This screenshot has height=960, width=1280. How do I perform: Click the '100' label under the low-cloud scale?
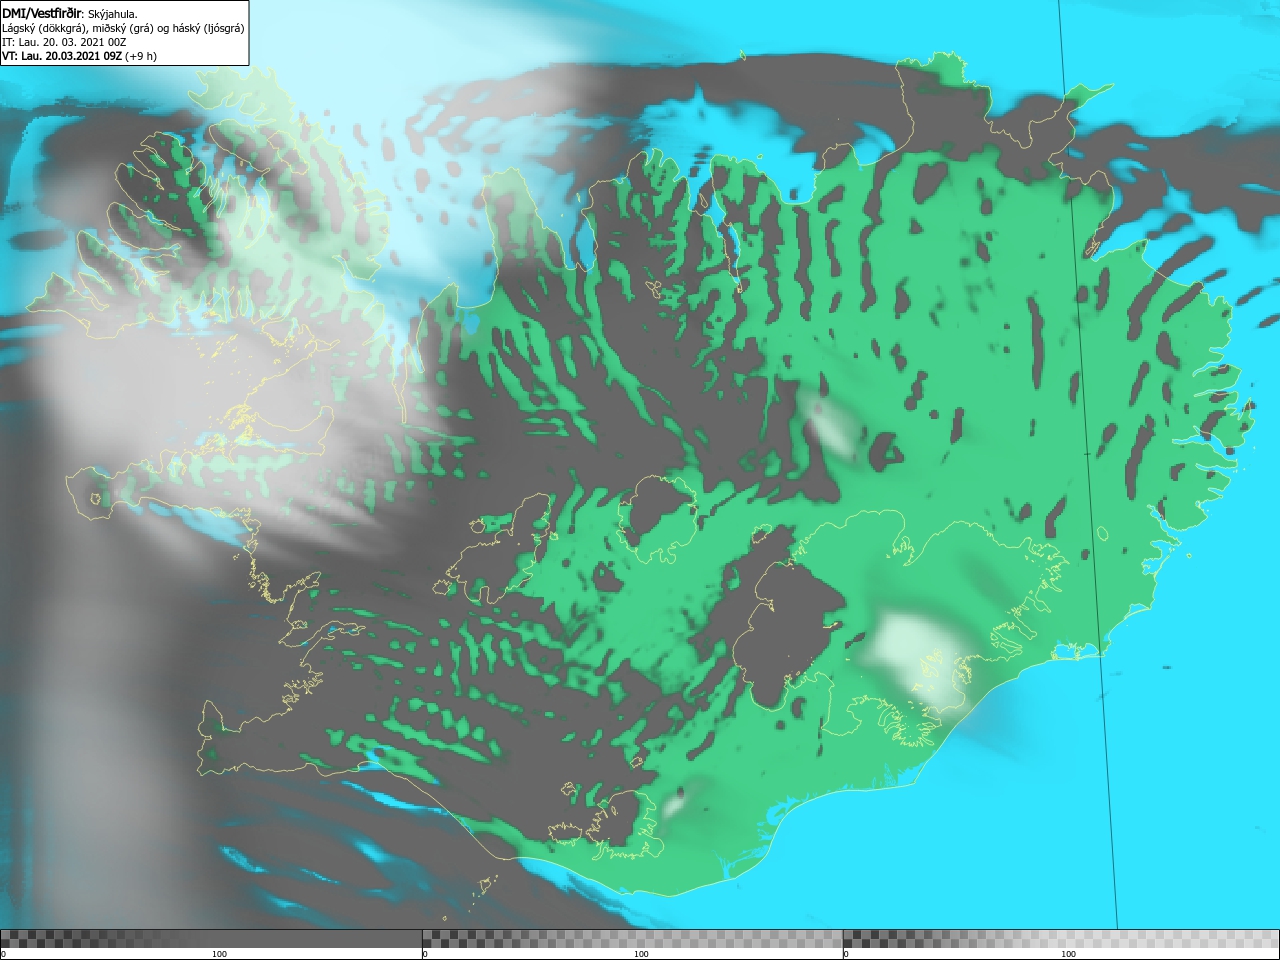(x=219, y=954)
